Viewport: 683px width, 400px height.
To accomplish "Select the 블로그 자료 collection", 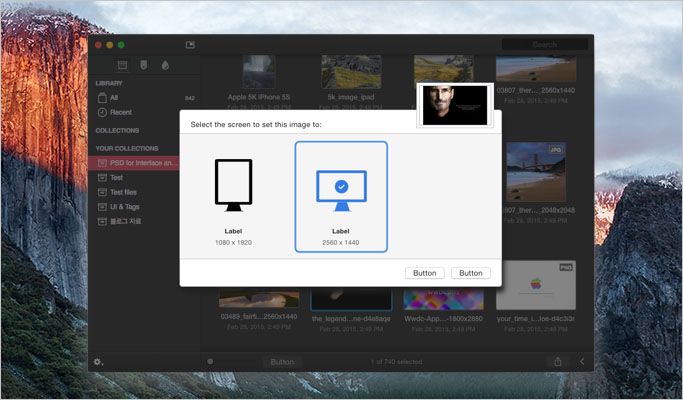I will click(134, 221).
